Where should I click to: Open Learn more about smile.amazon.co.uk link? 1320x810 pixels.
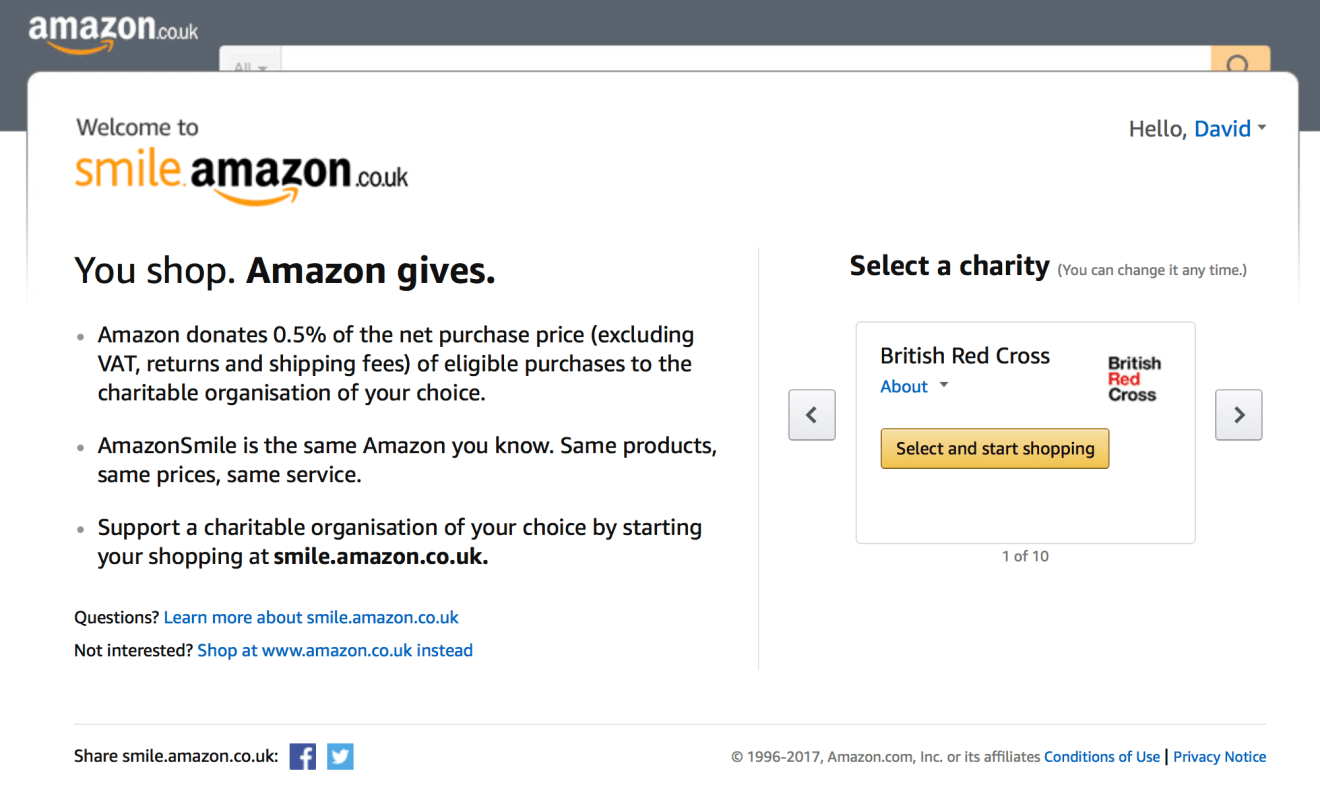[x=311, y=618]
